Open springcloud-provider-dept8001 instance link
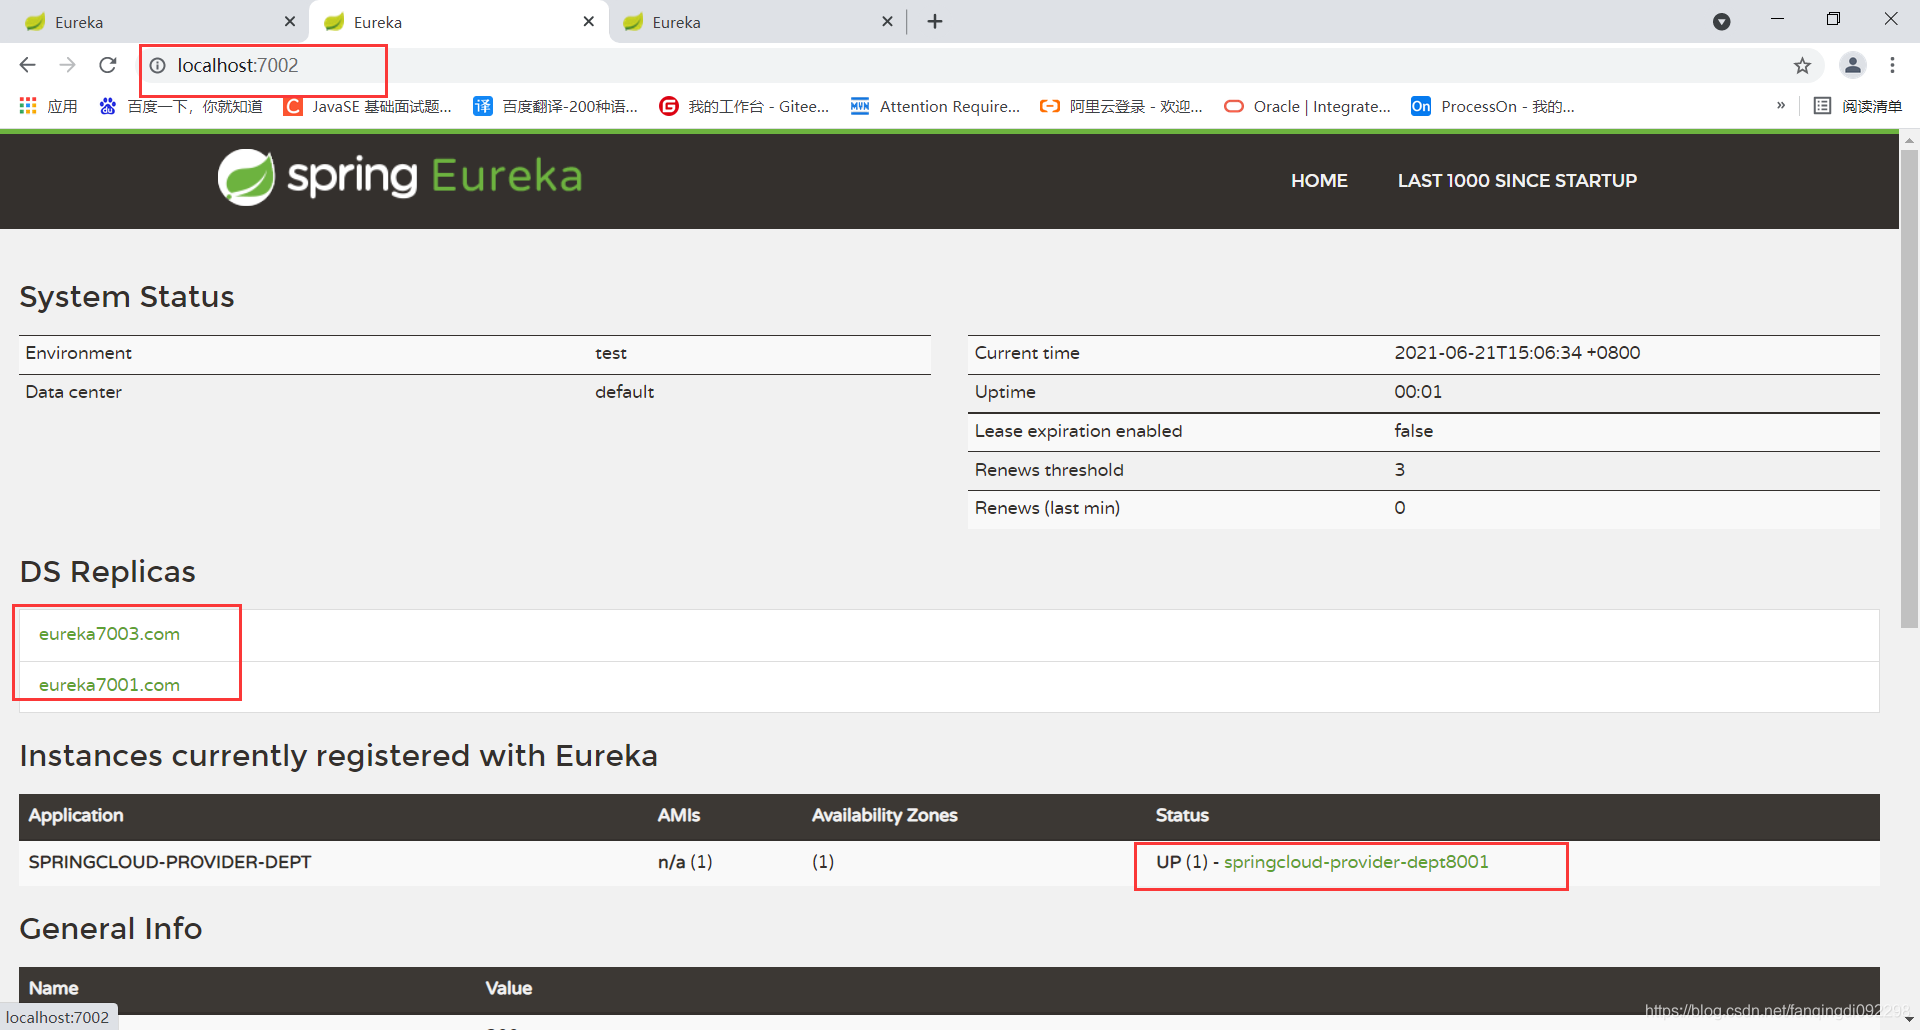Image resolution: width=1920 pixels, height=1030 pixels. tap(1356, 862)
